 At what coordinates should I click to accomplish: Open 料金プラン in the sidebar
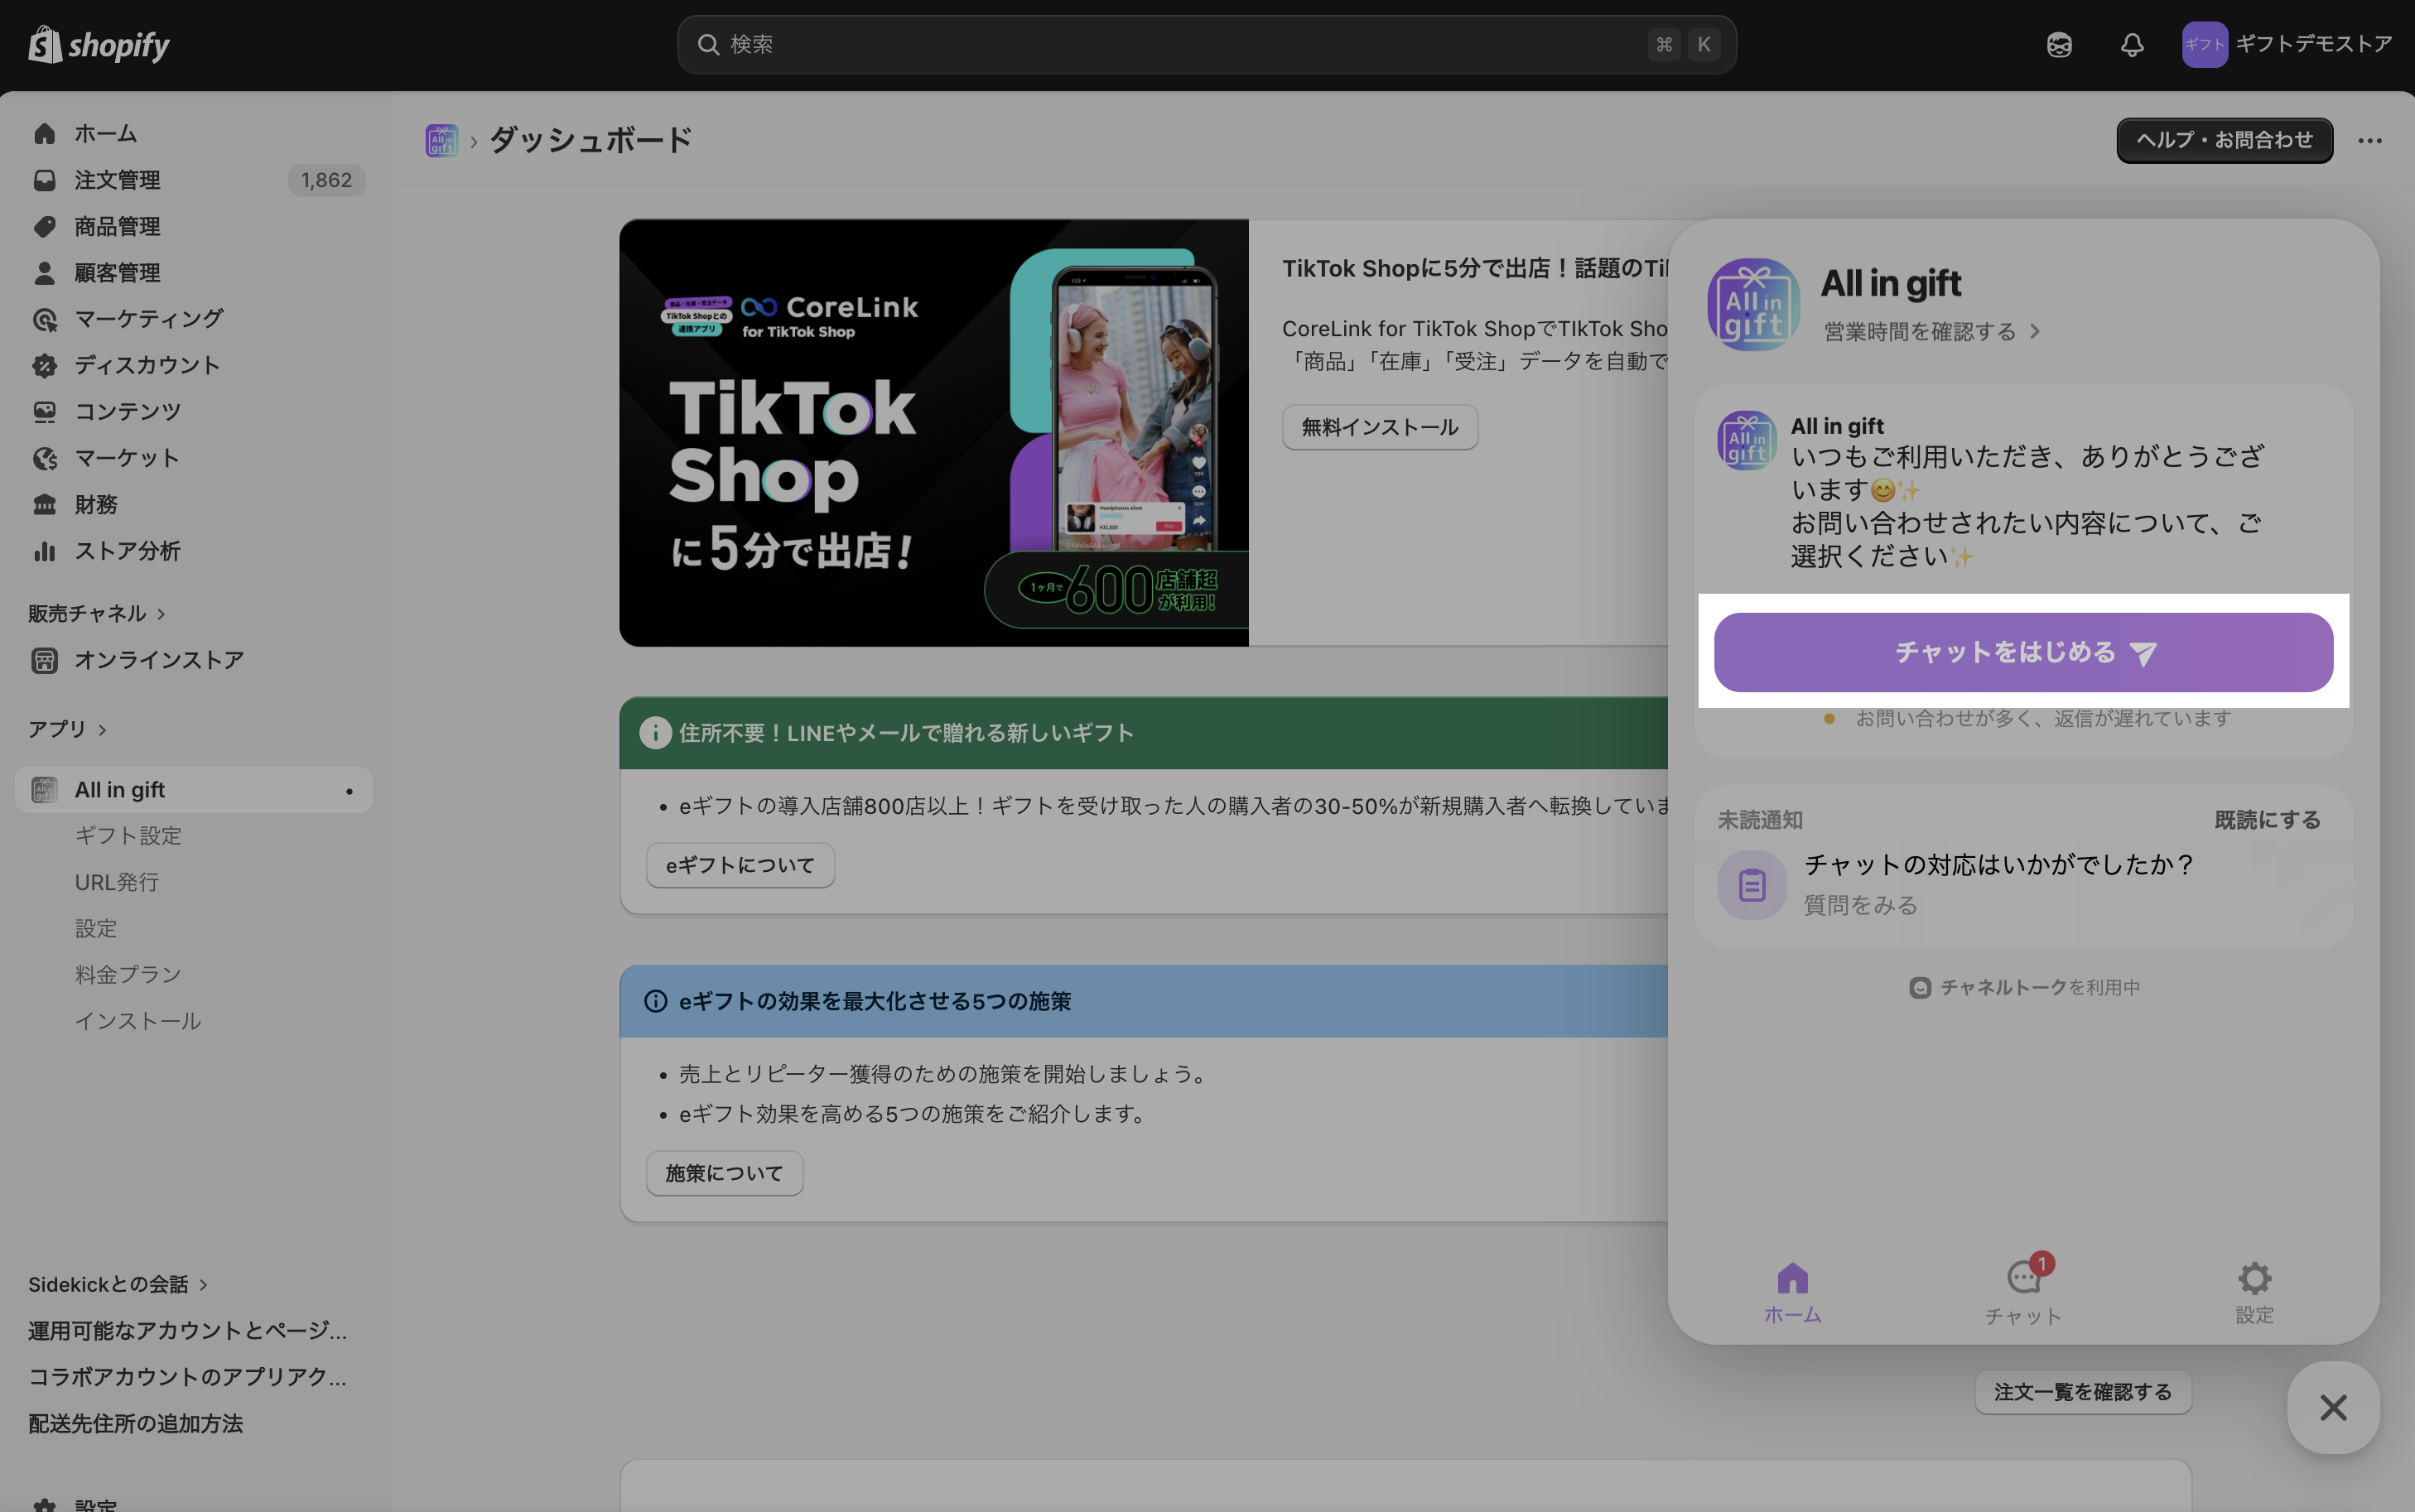point(128,974)
